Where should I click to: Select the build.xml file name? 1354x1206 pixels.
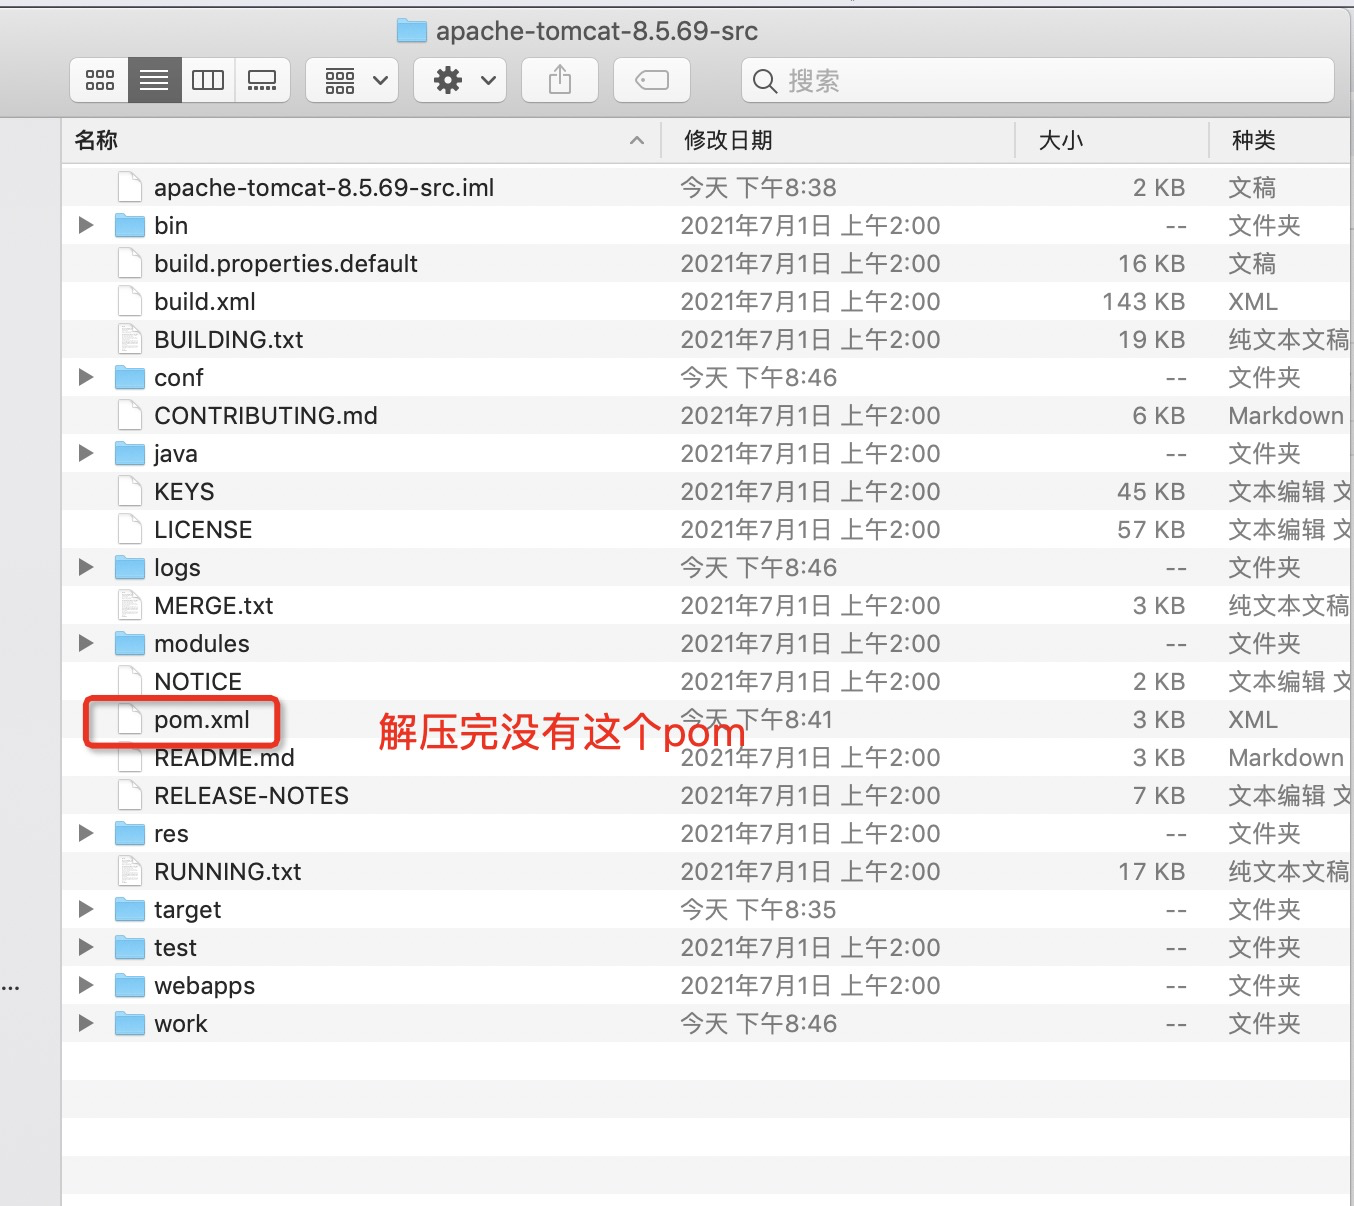[205, 301]
